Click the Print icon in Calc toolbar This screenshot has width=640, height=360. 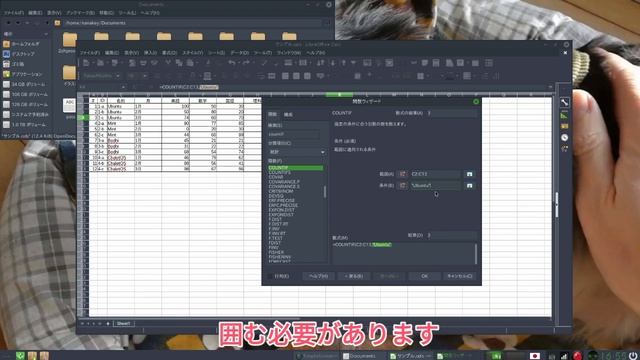[143, 63]
